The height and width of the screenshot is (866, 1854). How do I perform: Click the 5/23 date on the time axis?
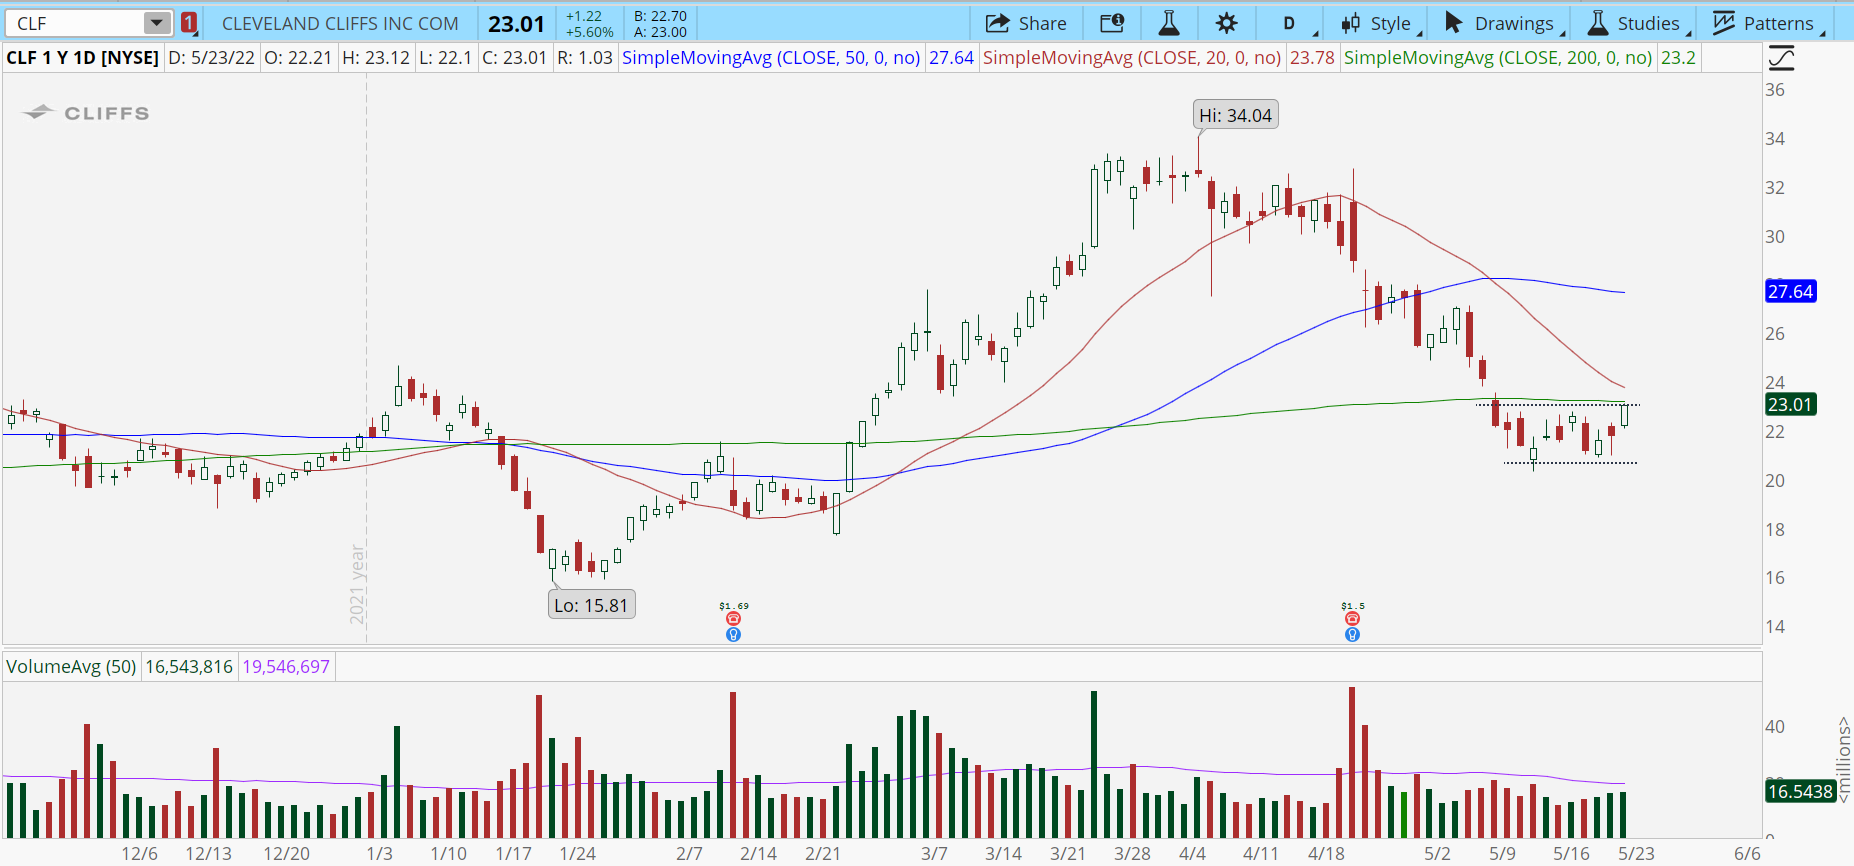[x=1637, y=854]
